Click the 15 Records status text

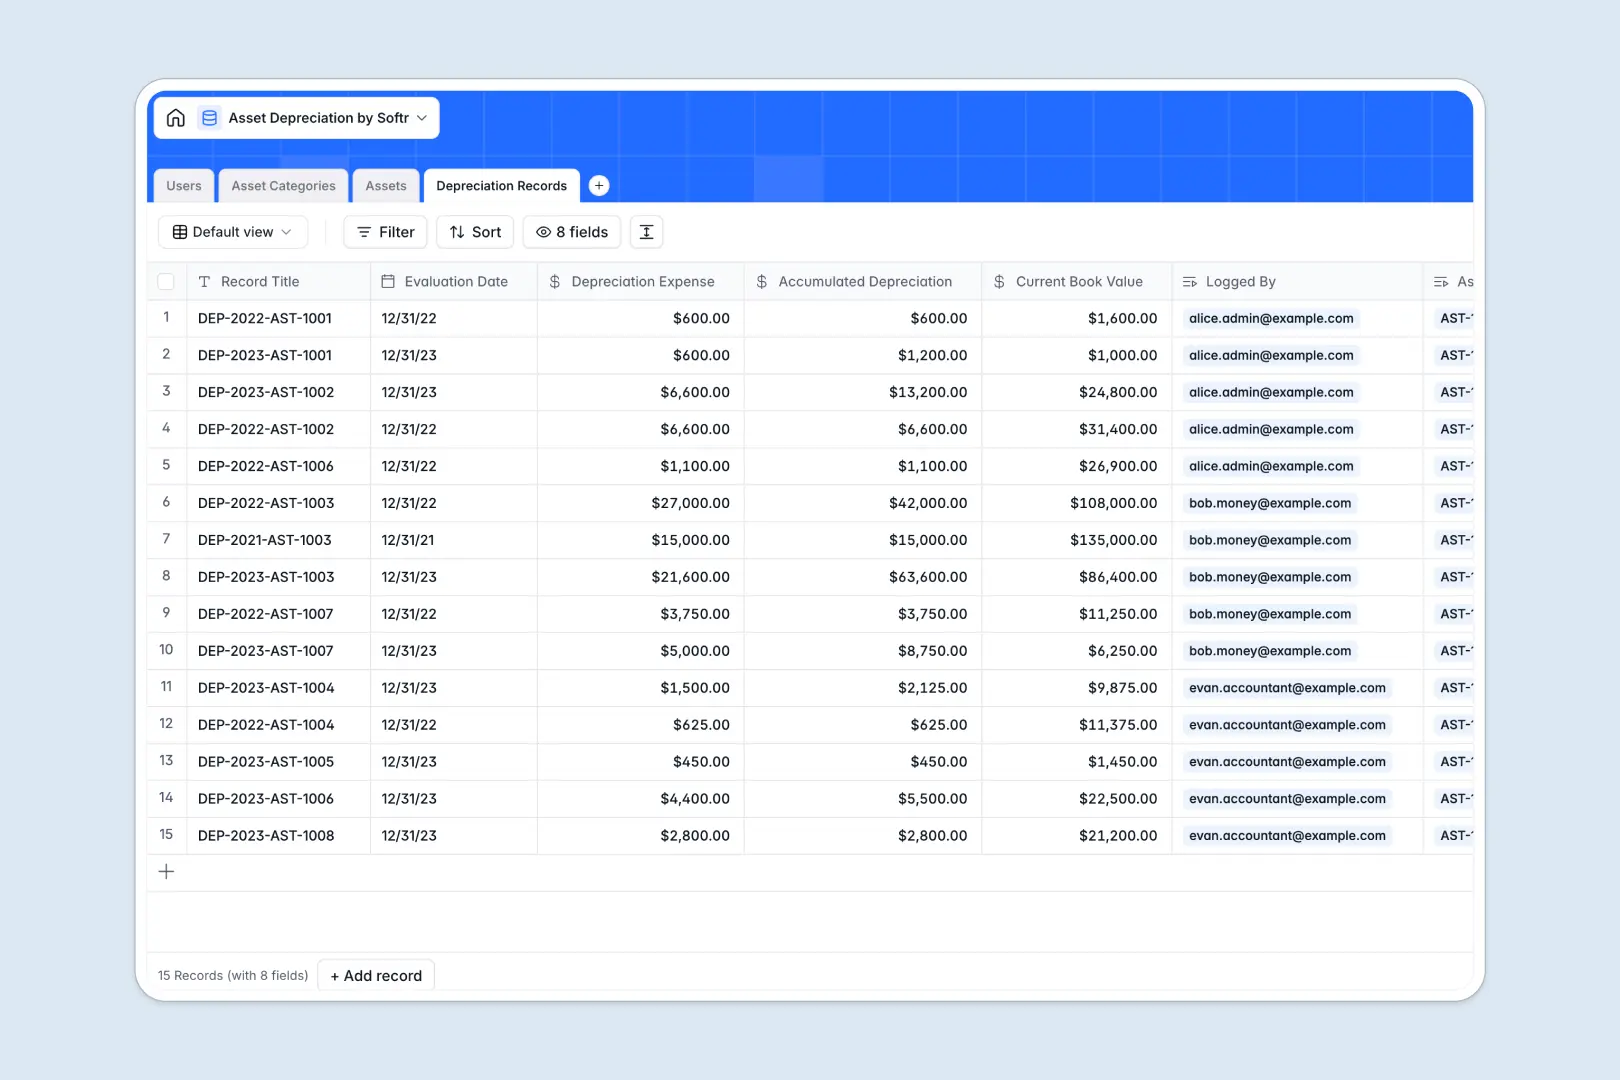pos(233,976)
